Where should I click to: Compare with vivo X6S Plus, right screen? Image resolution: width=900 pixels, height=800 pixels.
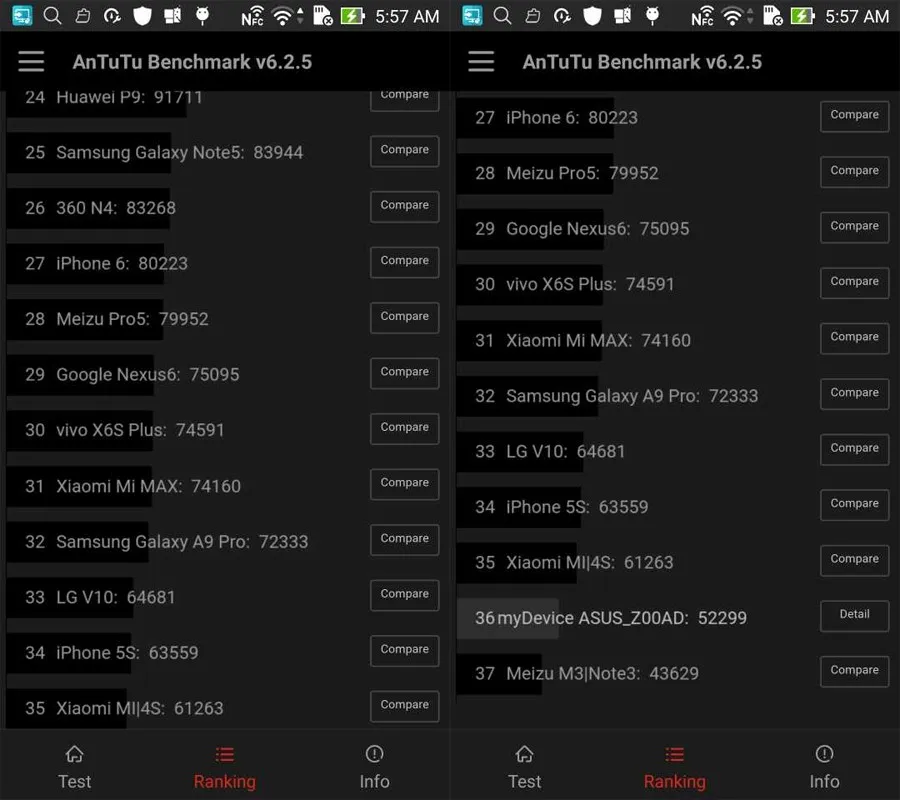(x=855, y=283)
